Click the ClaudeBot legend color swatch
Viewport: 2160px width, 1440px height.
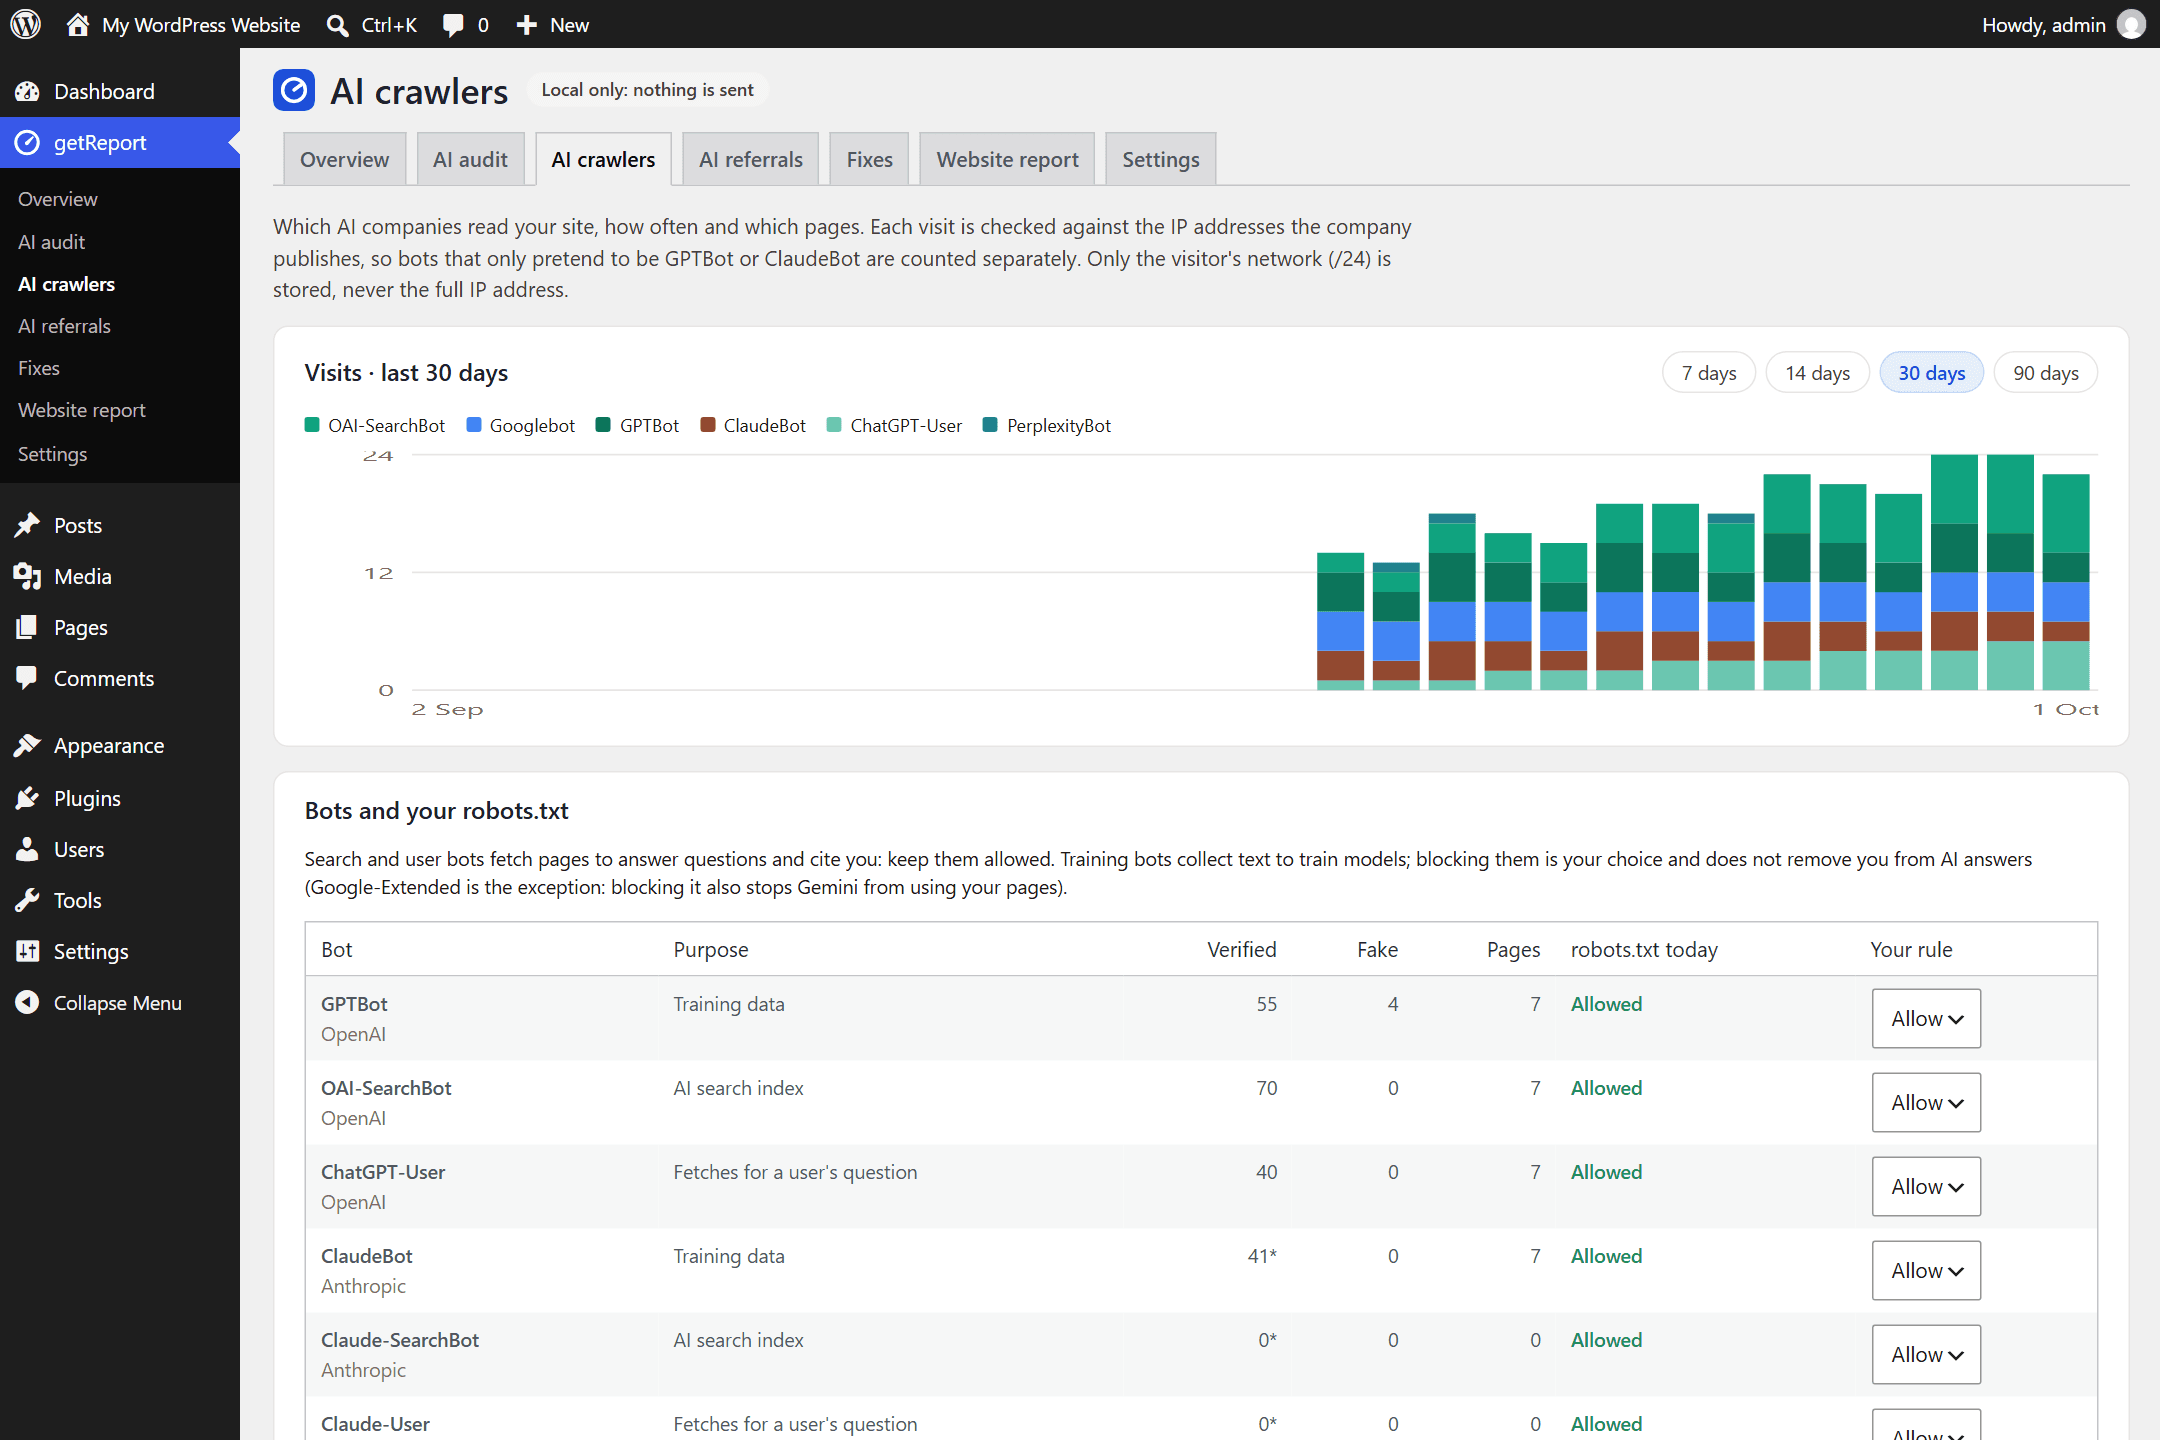[x=708, y=425]
